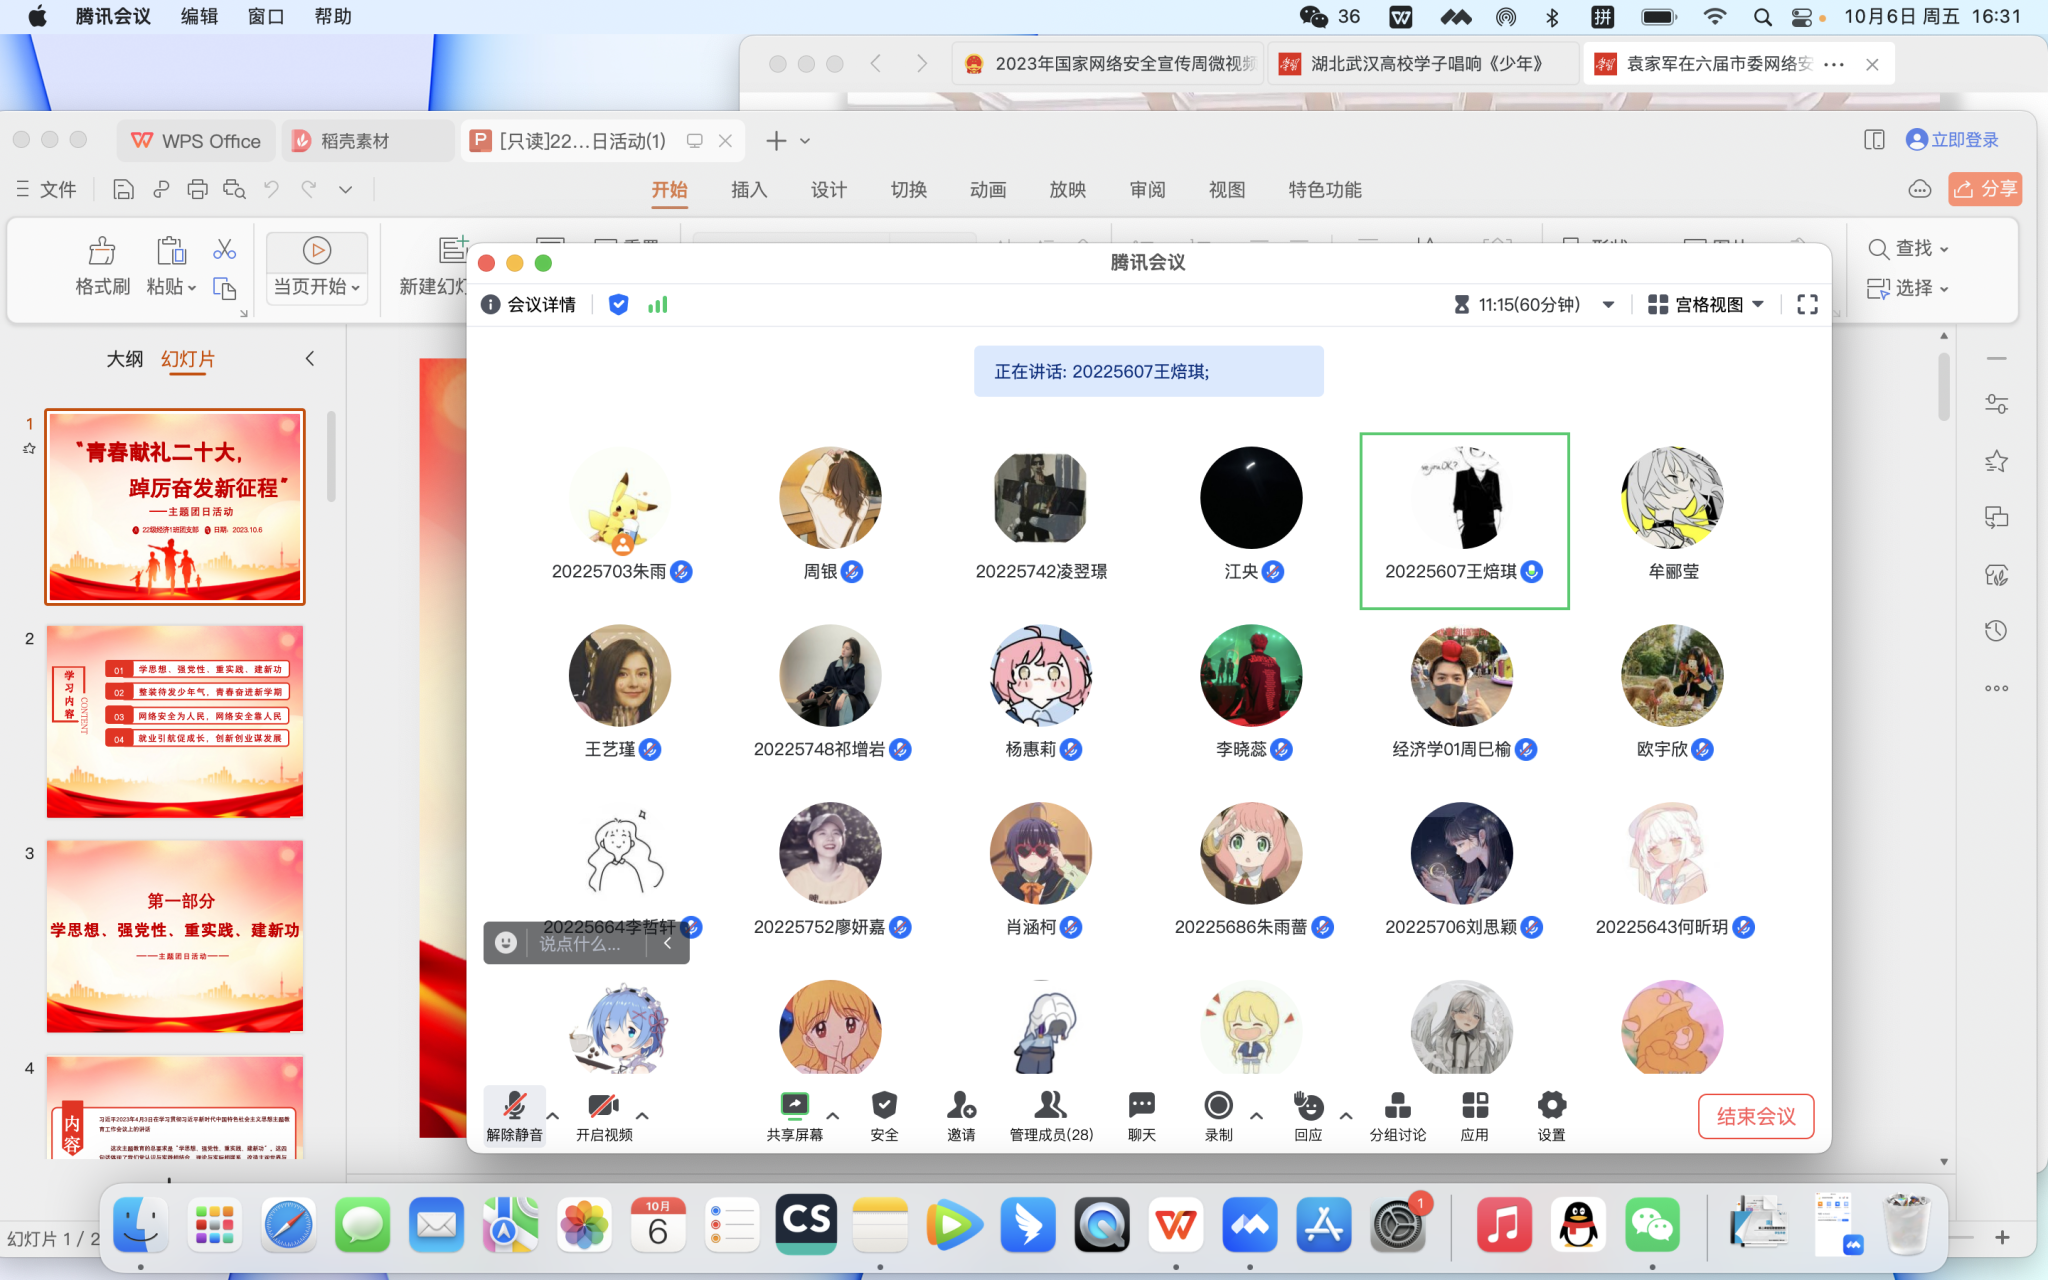
Task: Turn on video (开启视频)
Action: 603,1106
